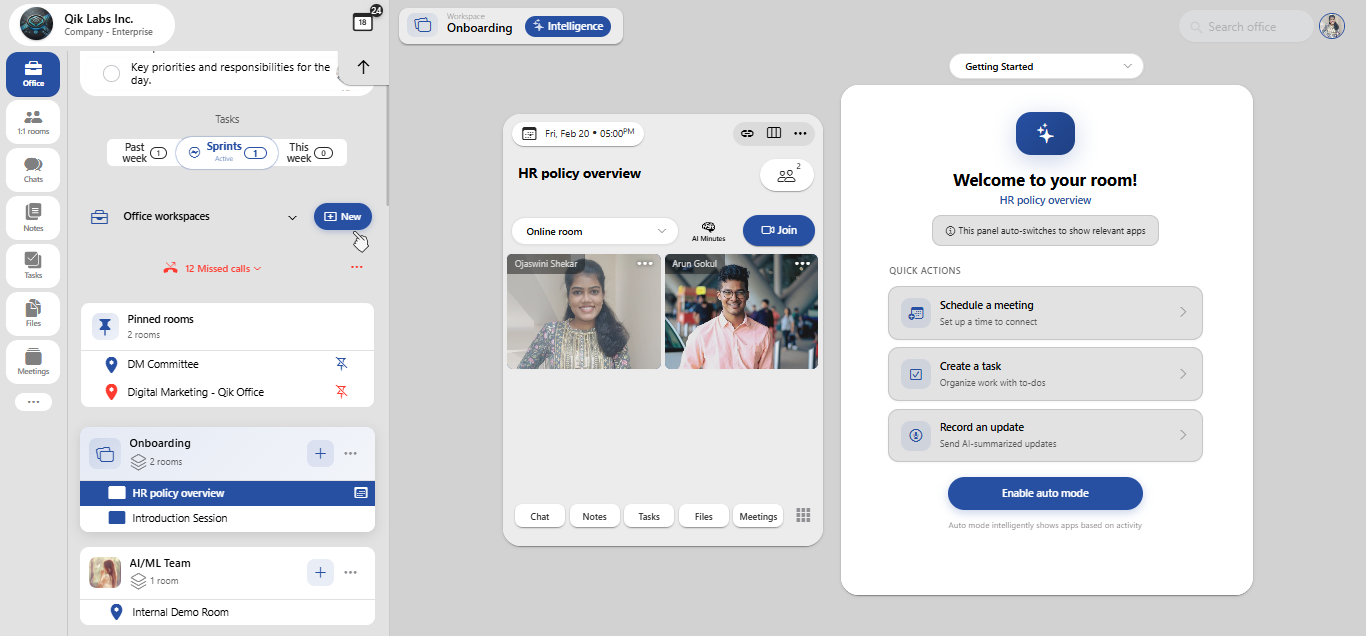Open Chats from the left sidebar
This screenshot has width=1366, height=636.
[33, 171]
